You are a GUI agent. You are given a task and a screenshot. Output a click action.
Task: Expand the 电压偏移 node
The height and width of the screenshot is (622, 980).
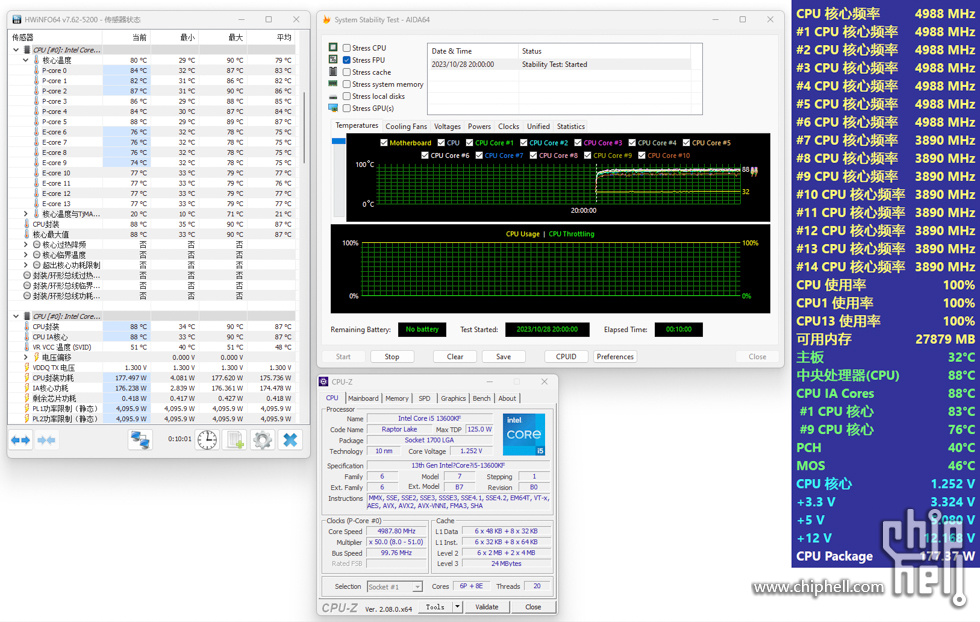coord(26,357)
